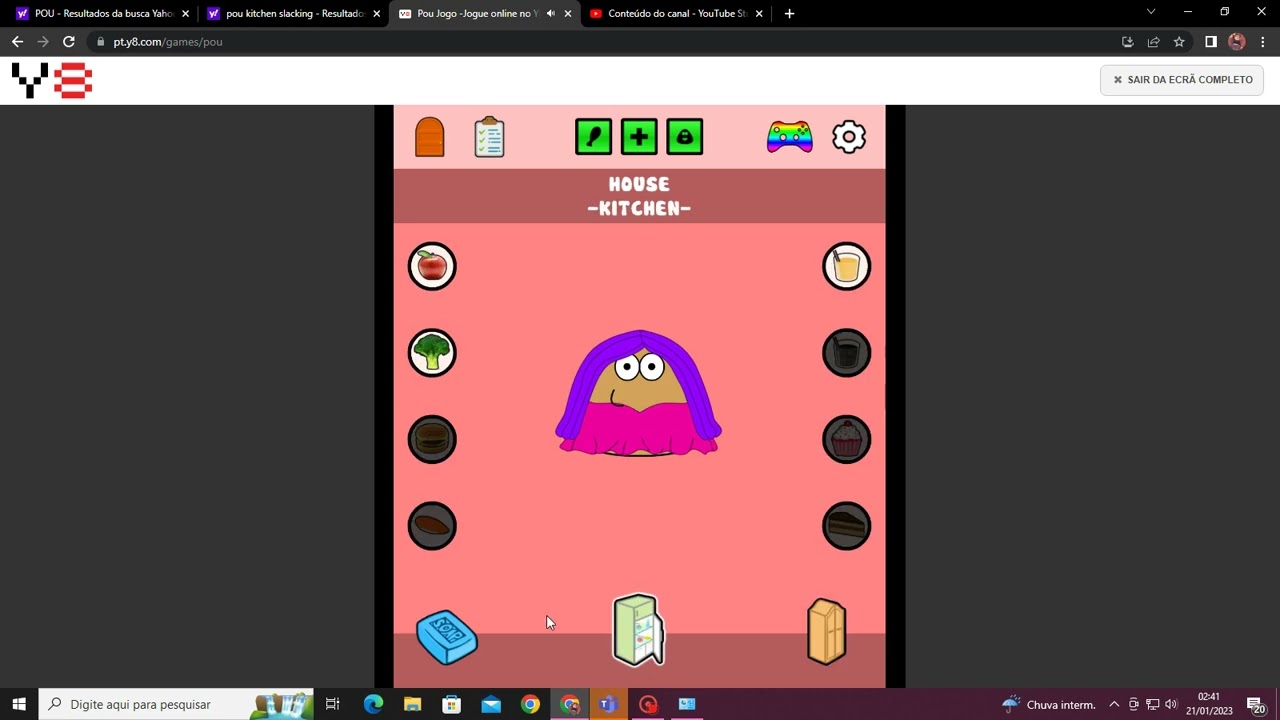
Task: Open the clipboard checklist in game
Action: pos(489,137)
